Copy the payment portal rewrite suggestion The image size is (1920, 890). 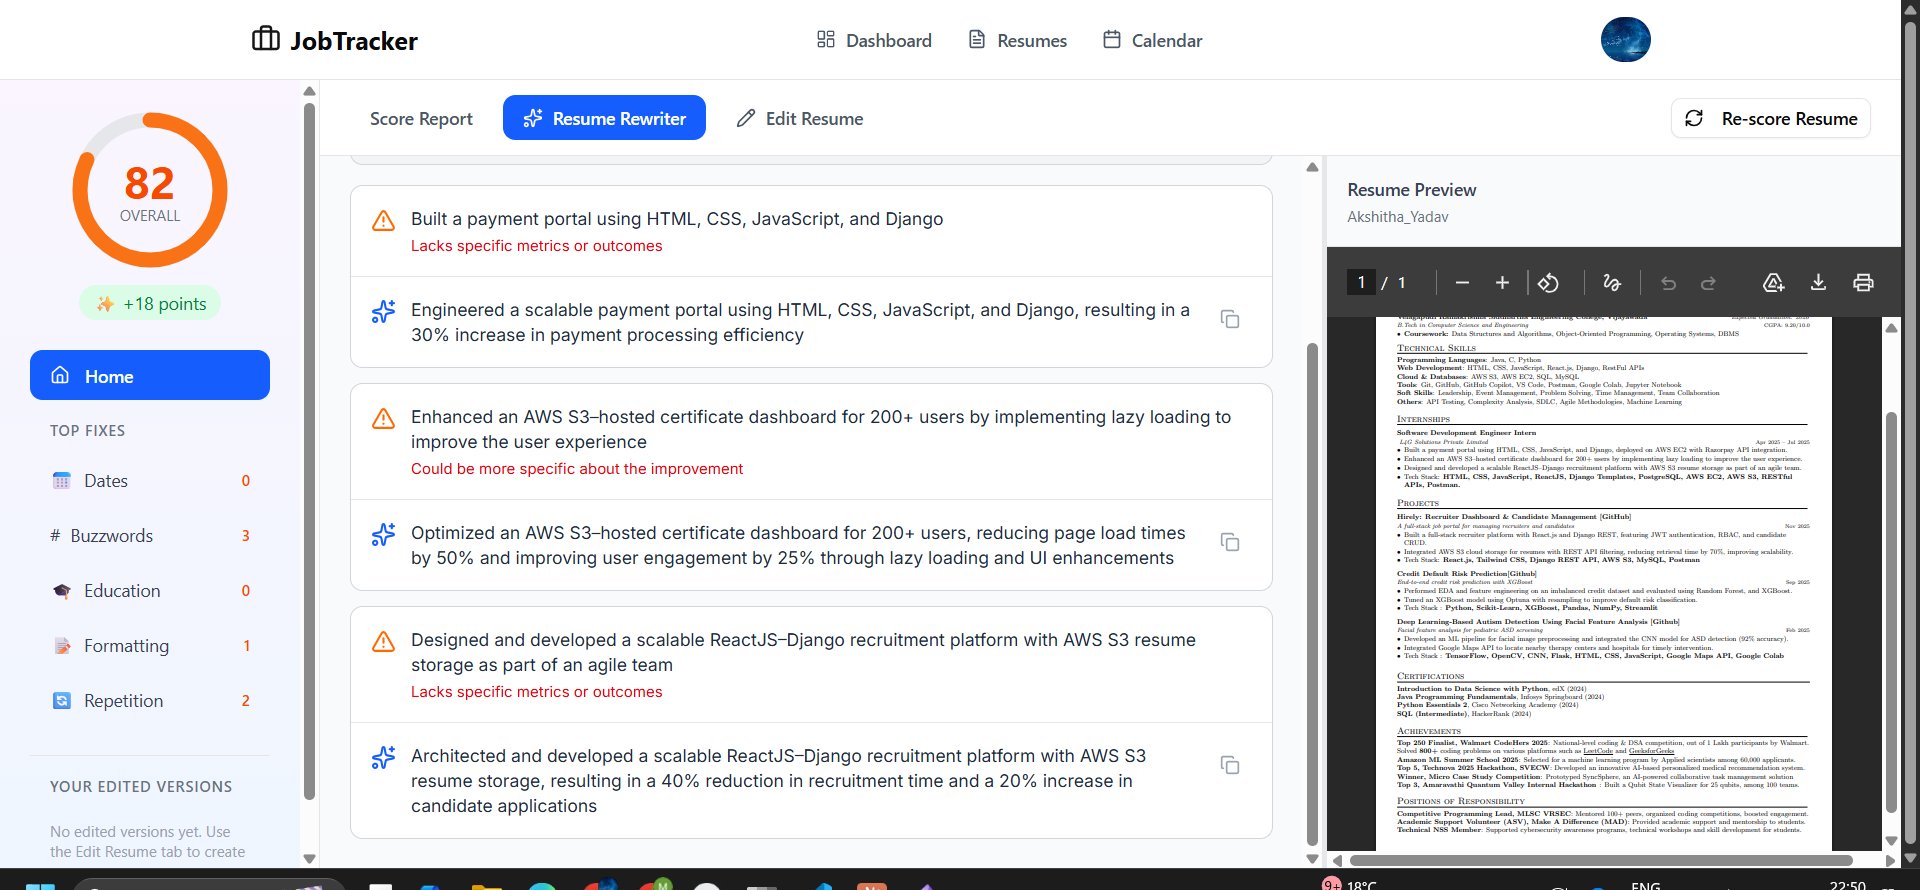[x=1230, y=319]
